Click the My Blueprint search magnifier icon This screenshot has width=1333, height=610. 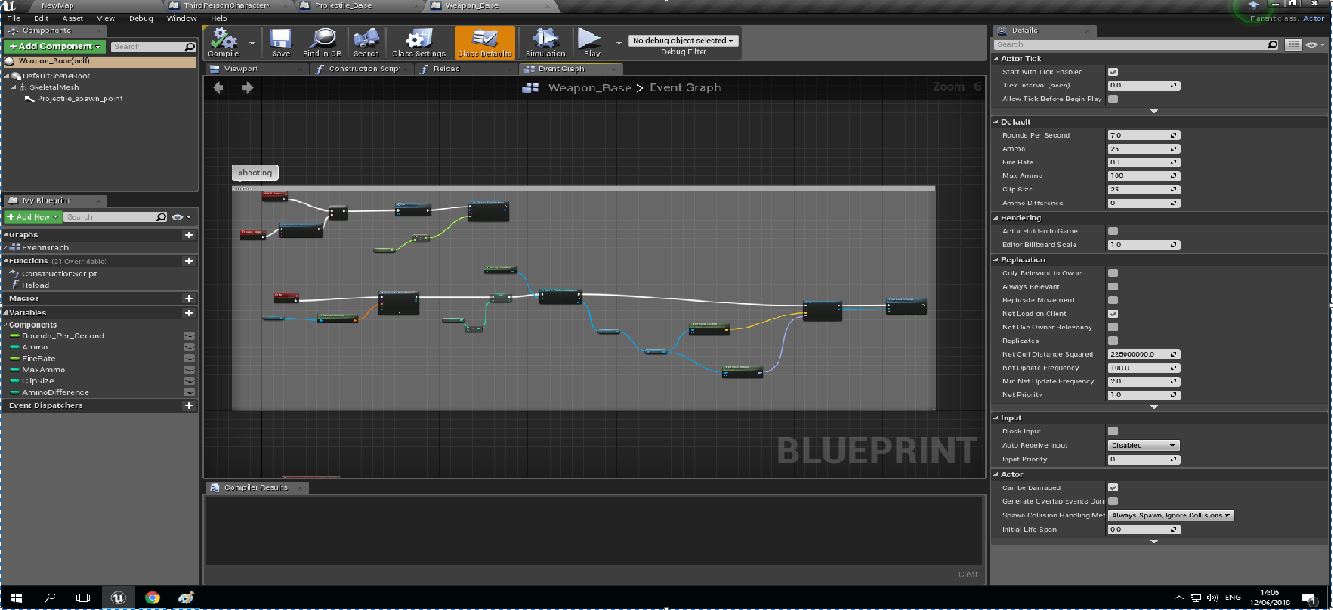coord(161,217)
